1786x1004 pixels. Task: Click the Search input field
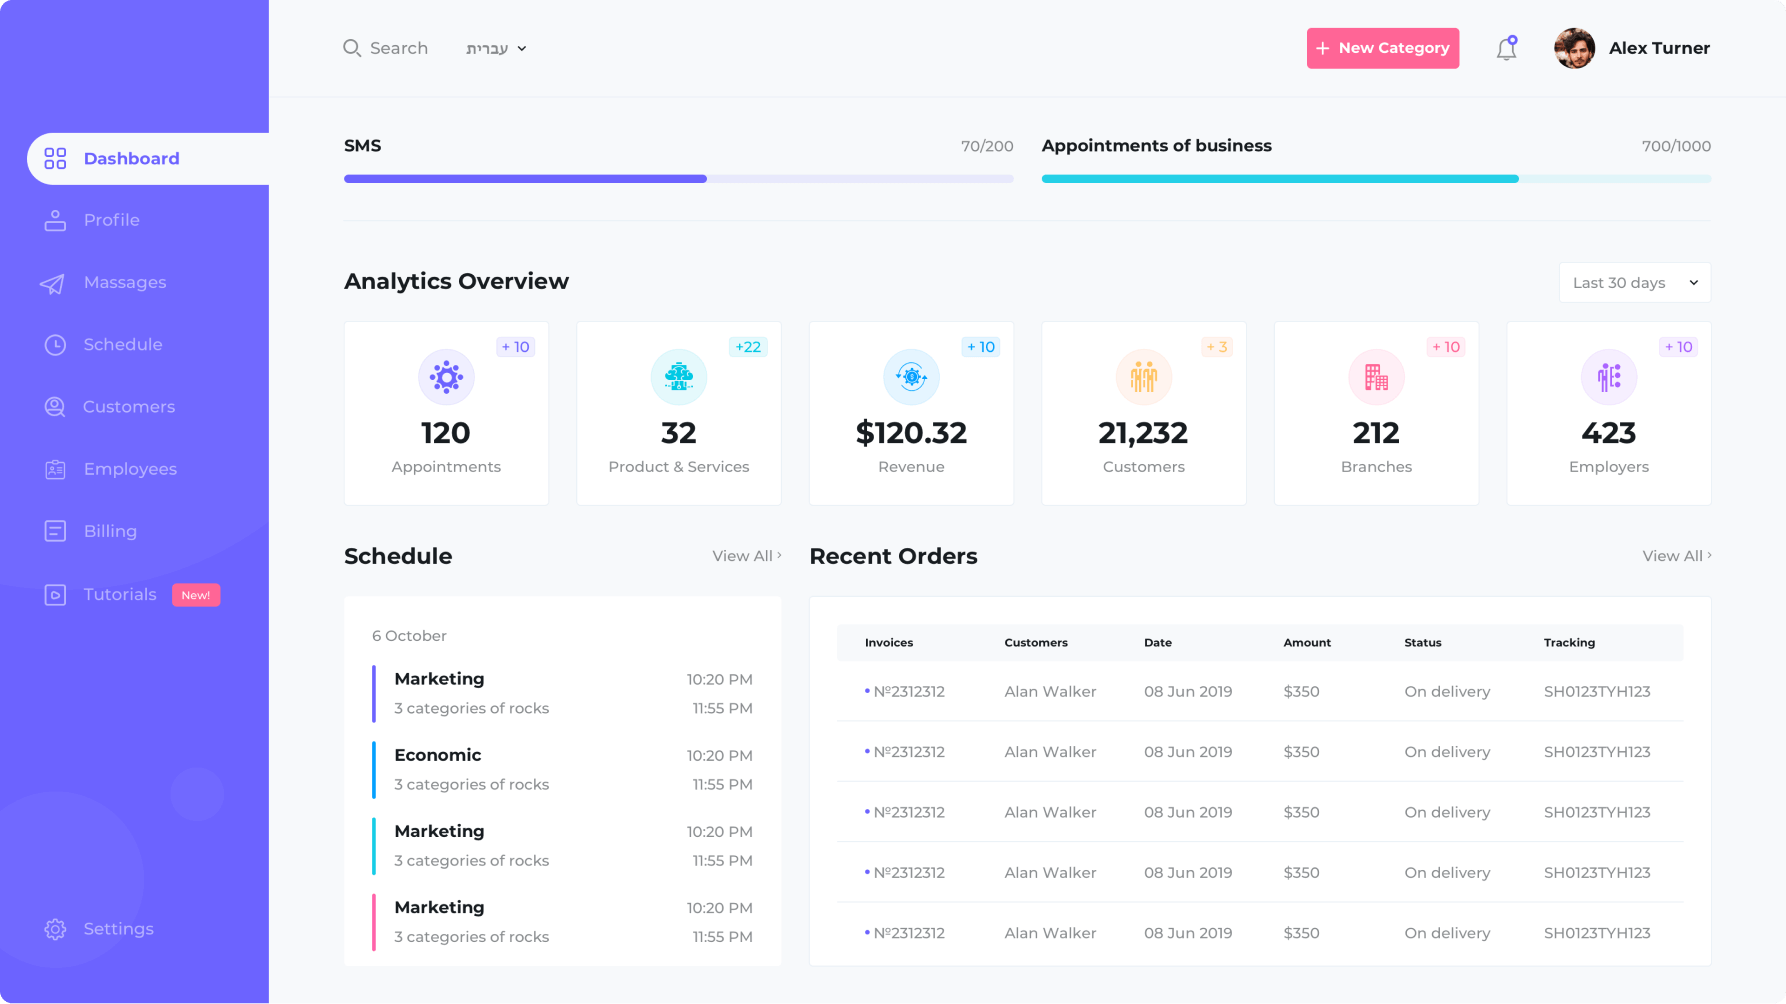385,48
